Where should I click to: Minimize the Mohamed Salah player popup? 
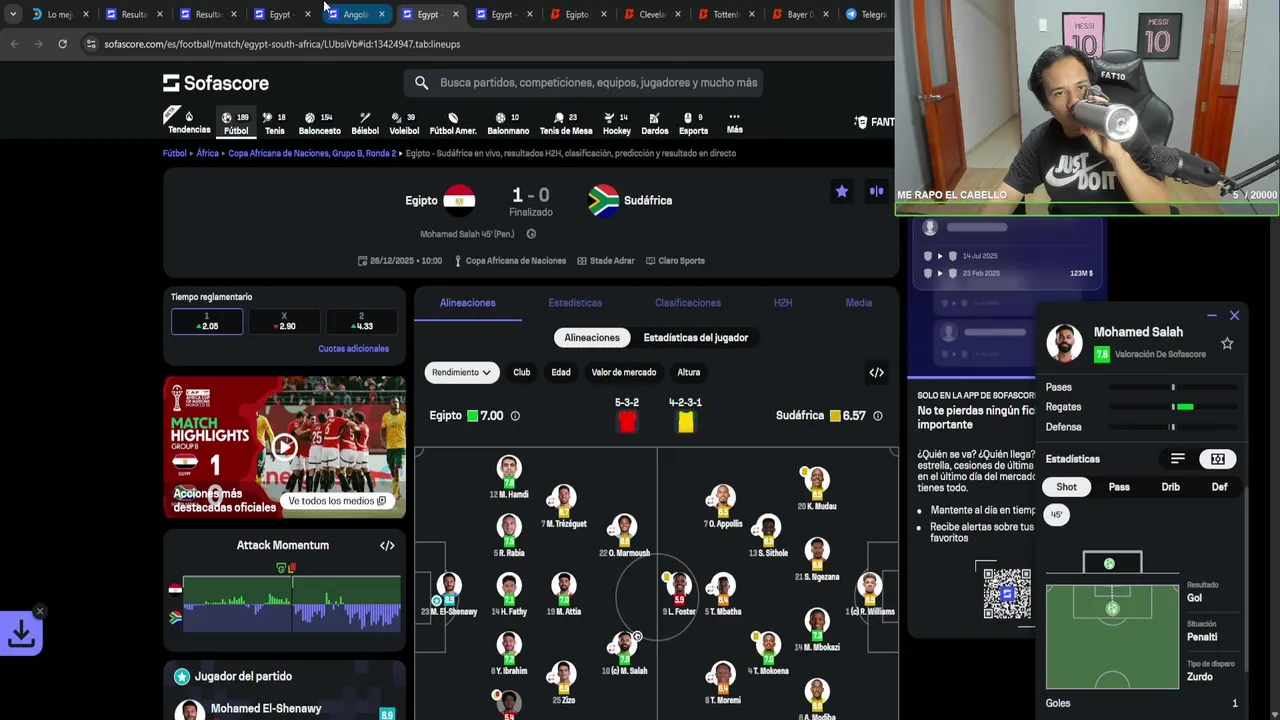pos(1212,316)
